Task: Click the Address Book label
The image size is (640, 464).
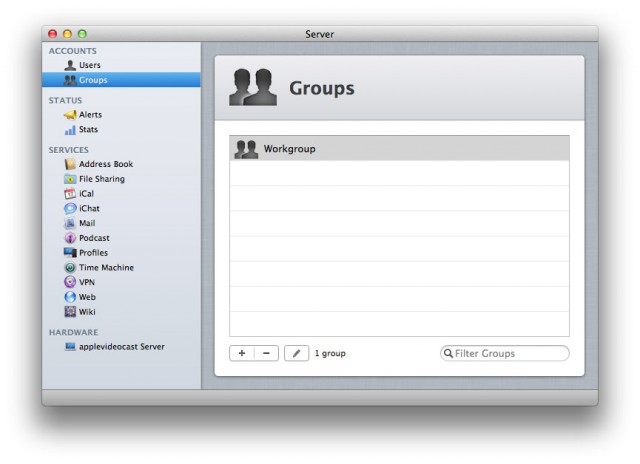Action: (x=106, y=164)
